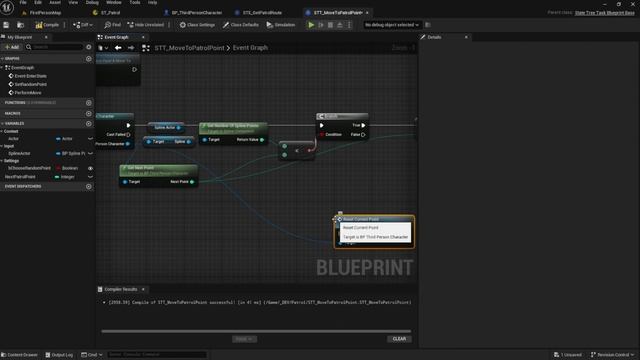This screenshot has height=360, width=640.
Task: Open the Help menu
Action: (x=152, y=2)
